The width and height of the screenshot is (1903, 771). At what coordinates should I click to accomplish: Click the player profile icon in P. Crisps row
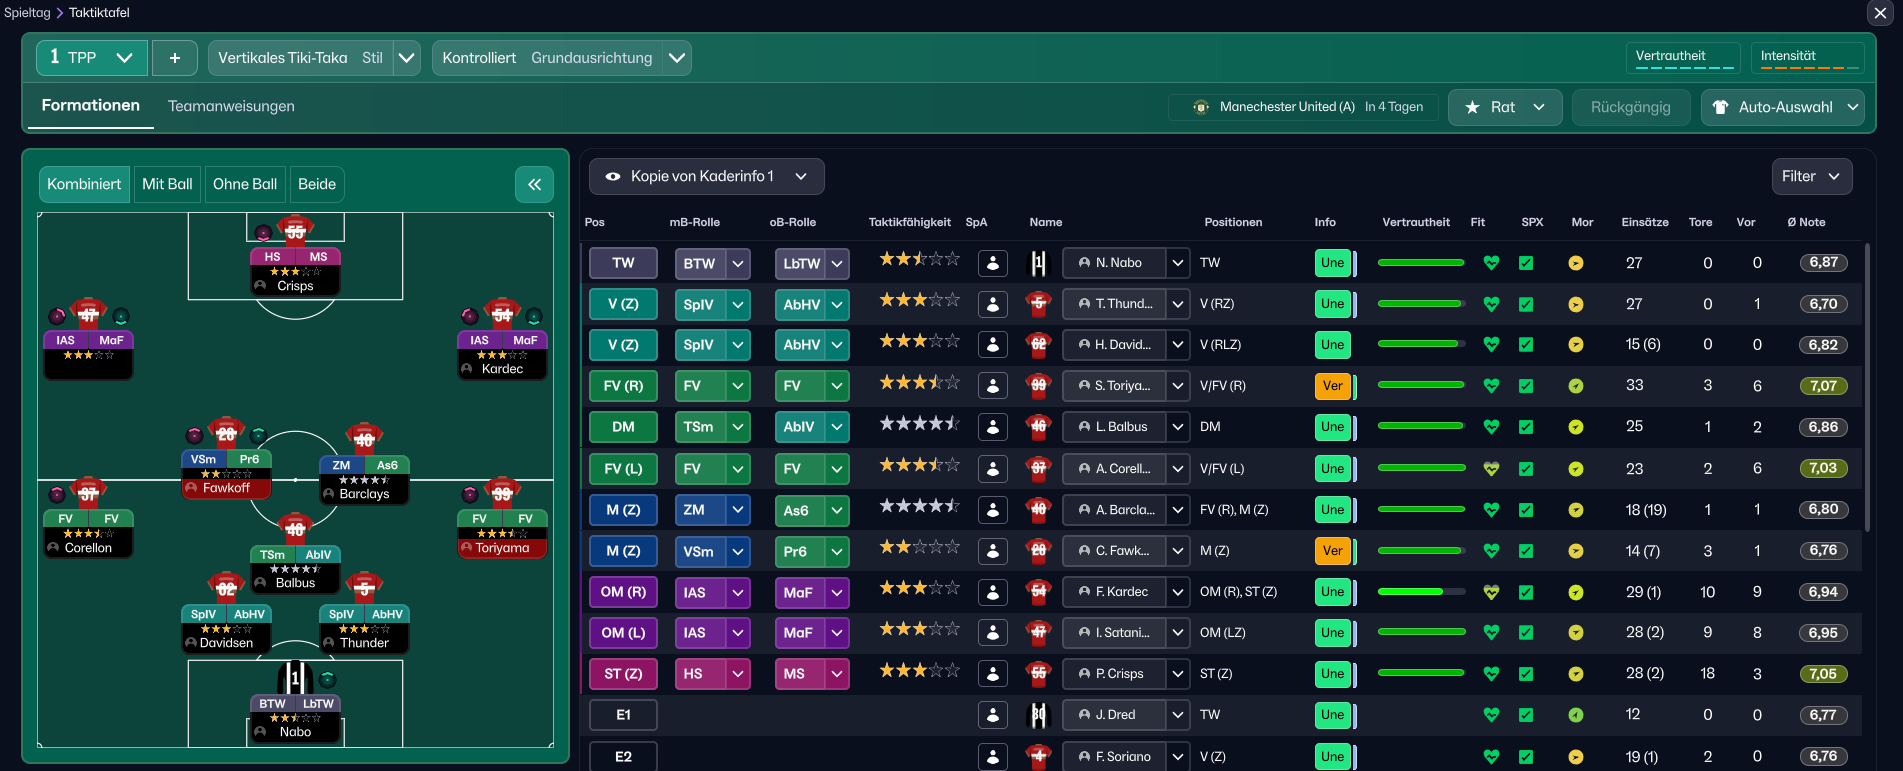(993, 674)
